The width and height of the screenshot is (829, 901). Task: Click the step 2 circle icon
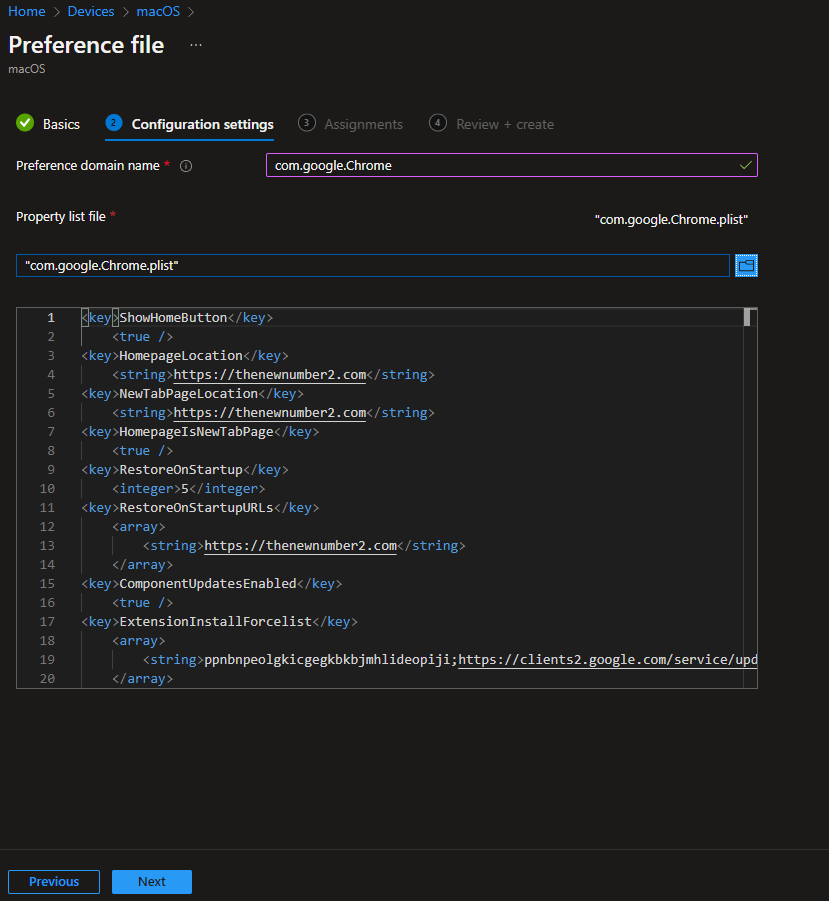(x=114, y=123)
